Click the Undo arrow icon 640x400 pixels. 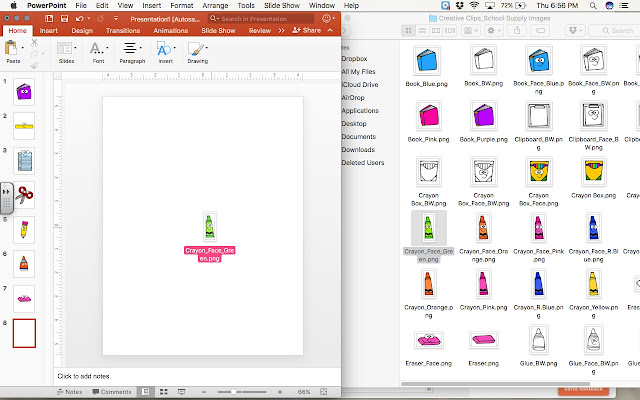[x=80, y=18]
